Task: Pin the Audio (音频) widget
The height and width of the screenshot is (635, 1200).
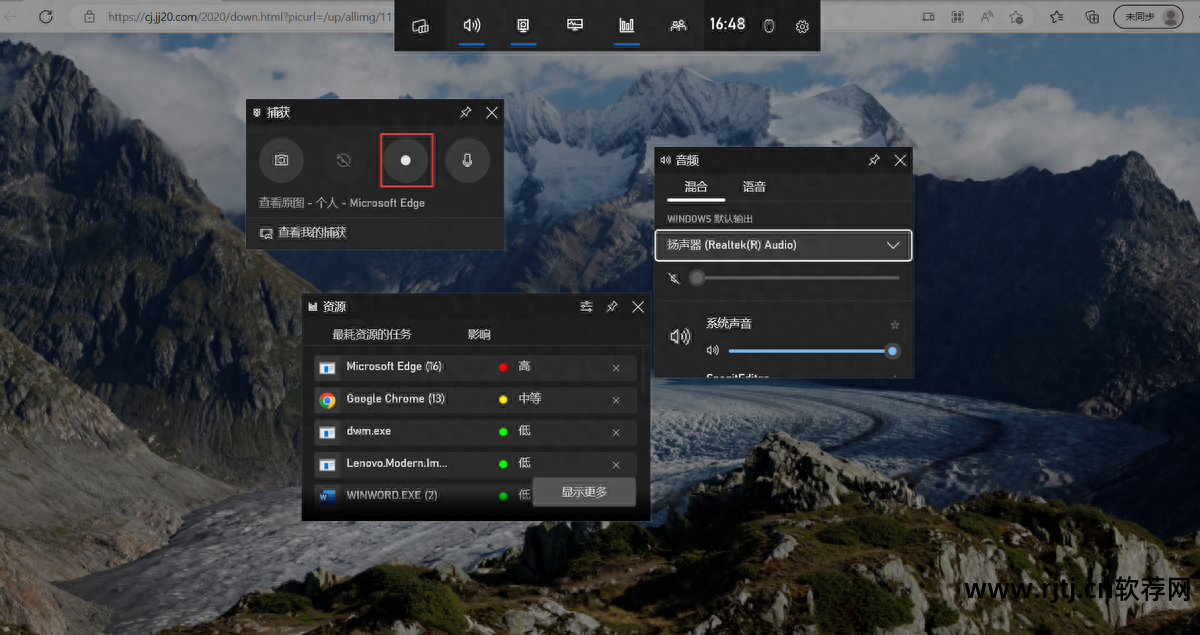Action: pos(874,160)
